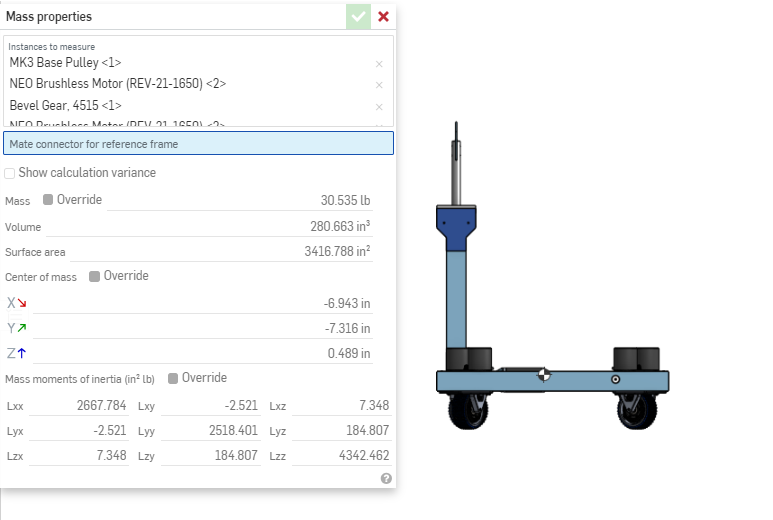Viewport: 773px width, 520px height.
Task: Click Lzz value 4342.462
Action: coord(364,455)
